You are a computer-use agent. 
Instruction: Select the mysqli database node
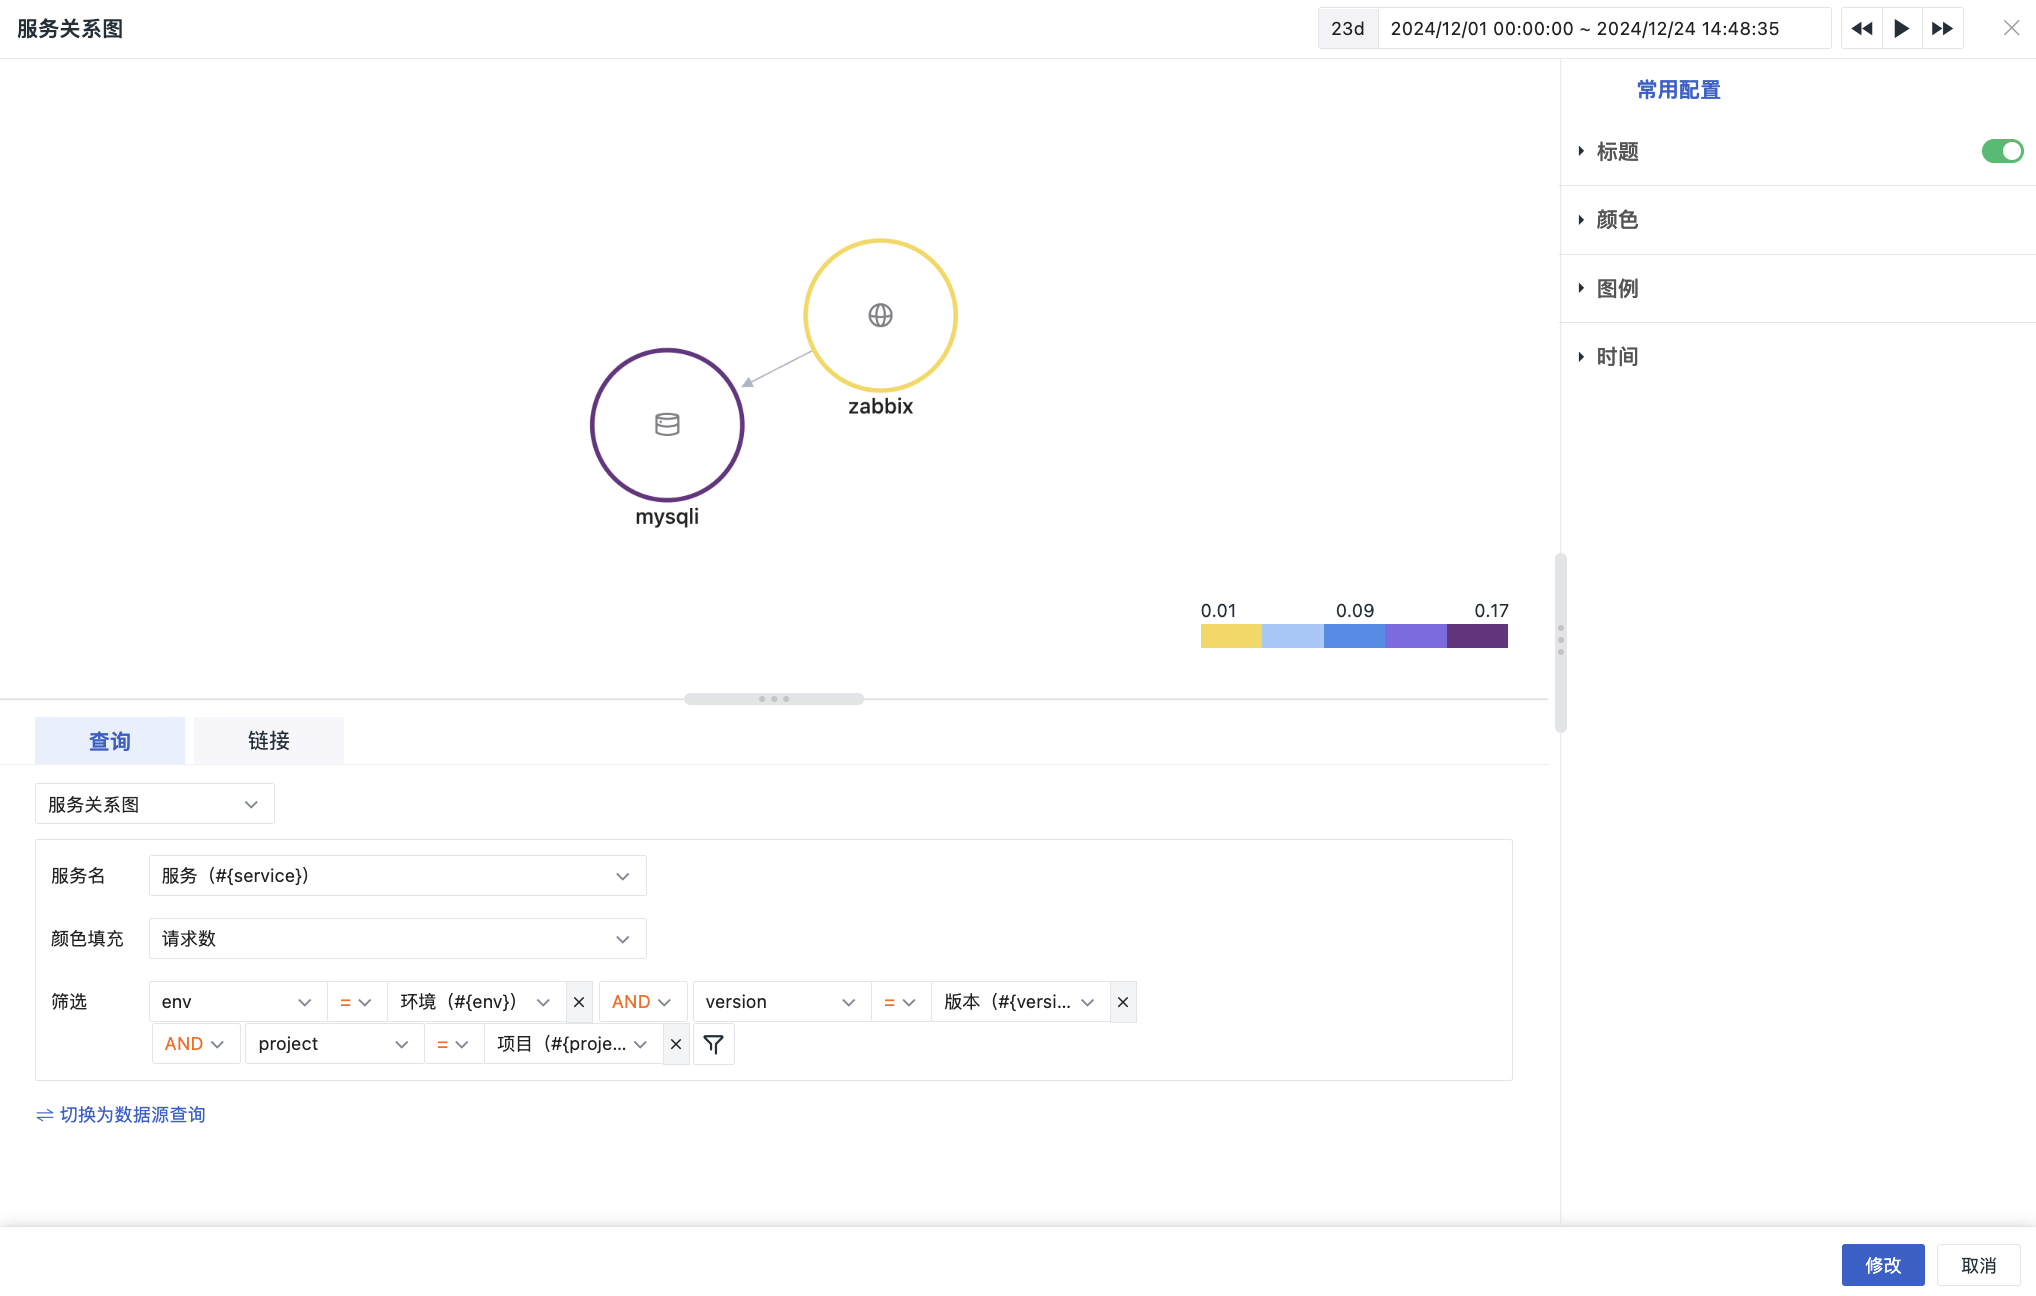tap(667, 425)
